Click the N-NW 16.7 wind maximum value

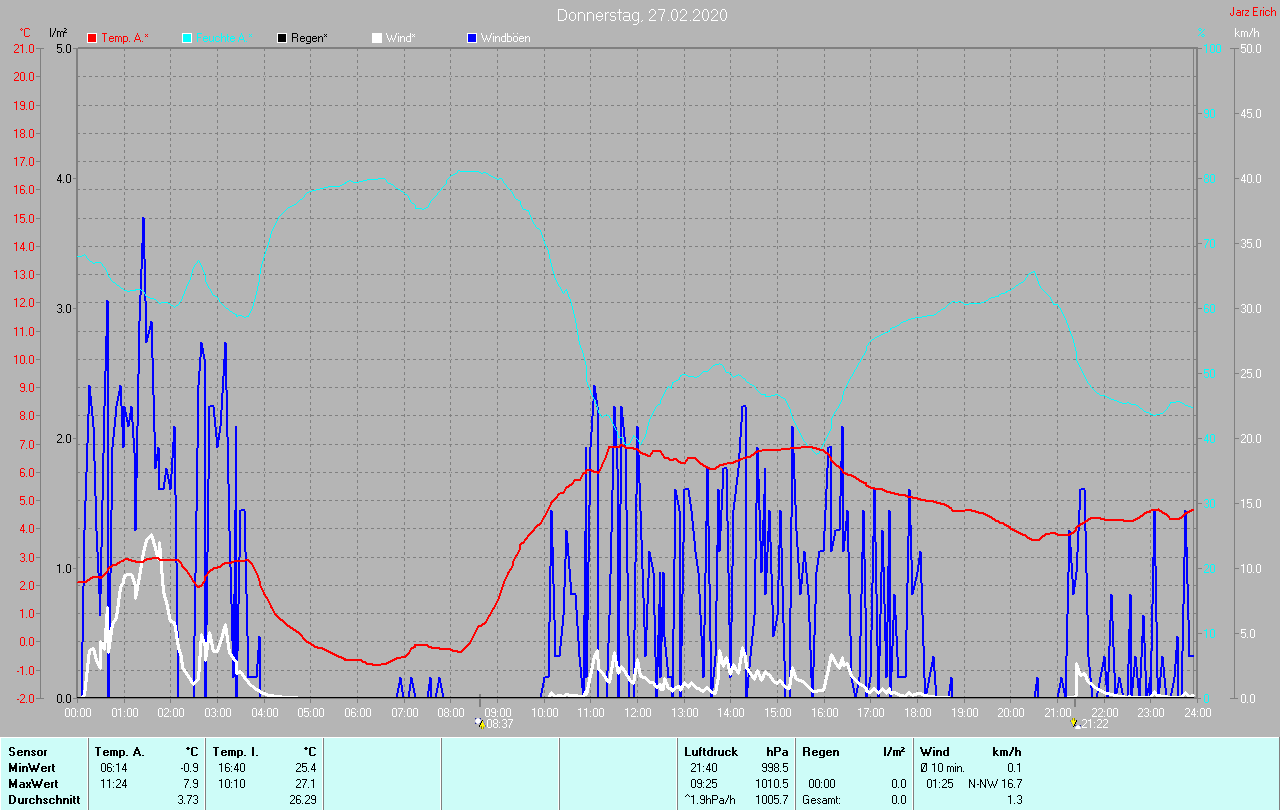(994, 783)
